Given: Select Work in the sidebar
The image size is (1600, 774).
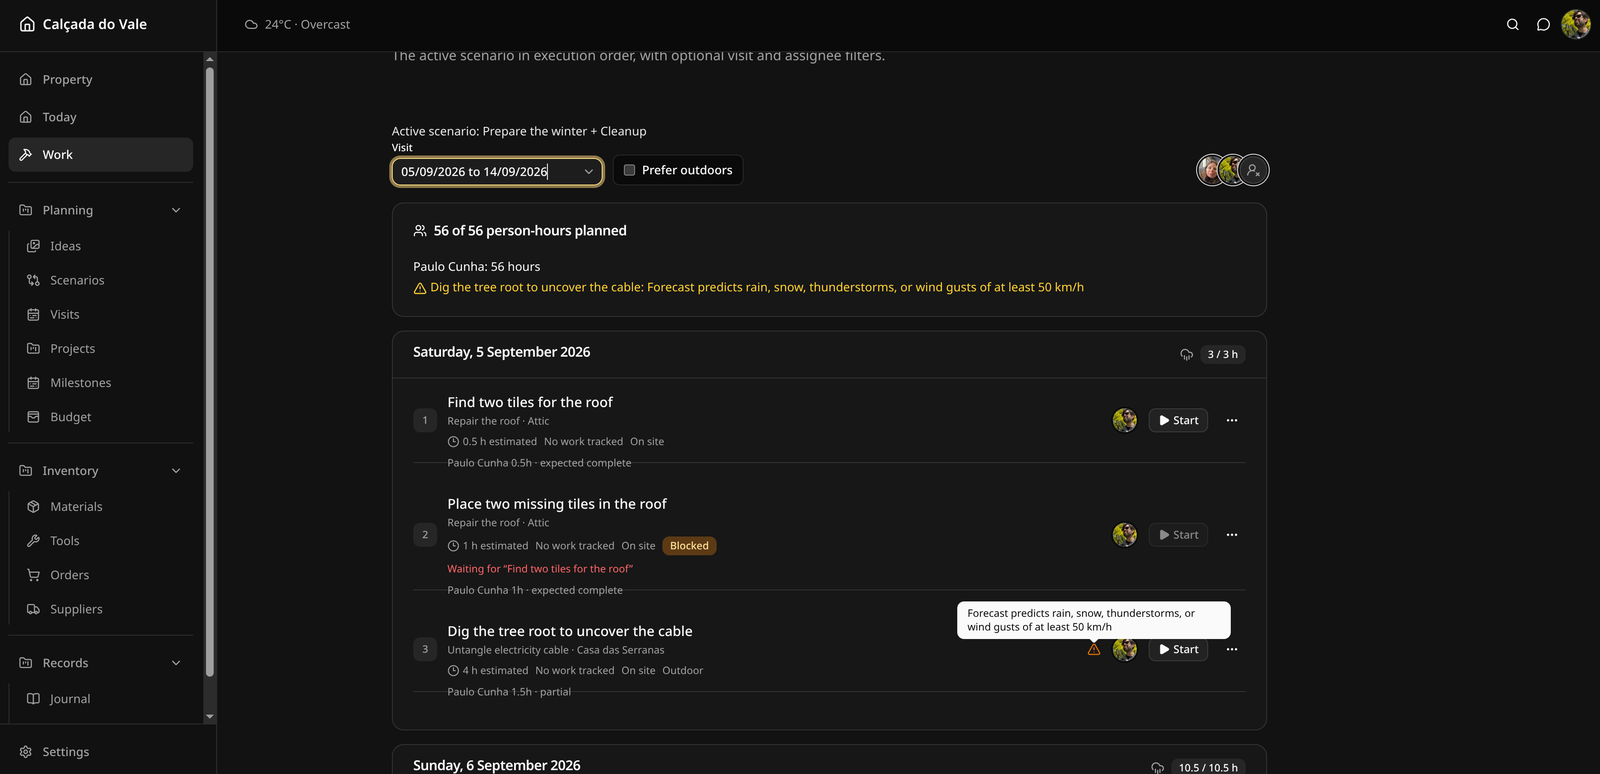Looking at the screenshot, I should [x=100, y=155].
